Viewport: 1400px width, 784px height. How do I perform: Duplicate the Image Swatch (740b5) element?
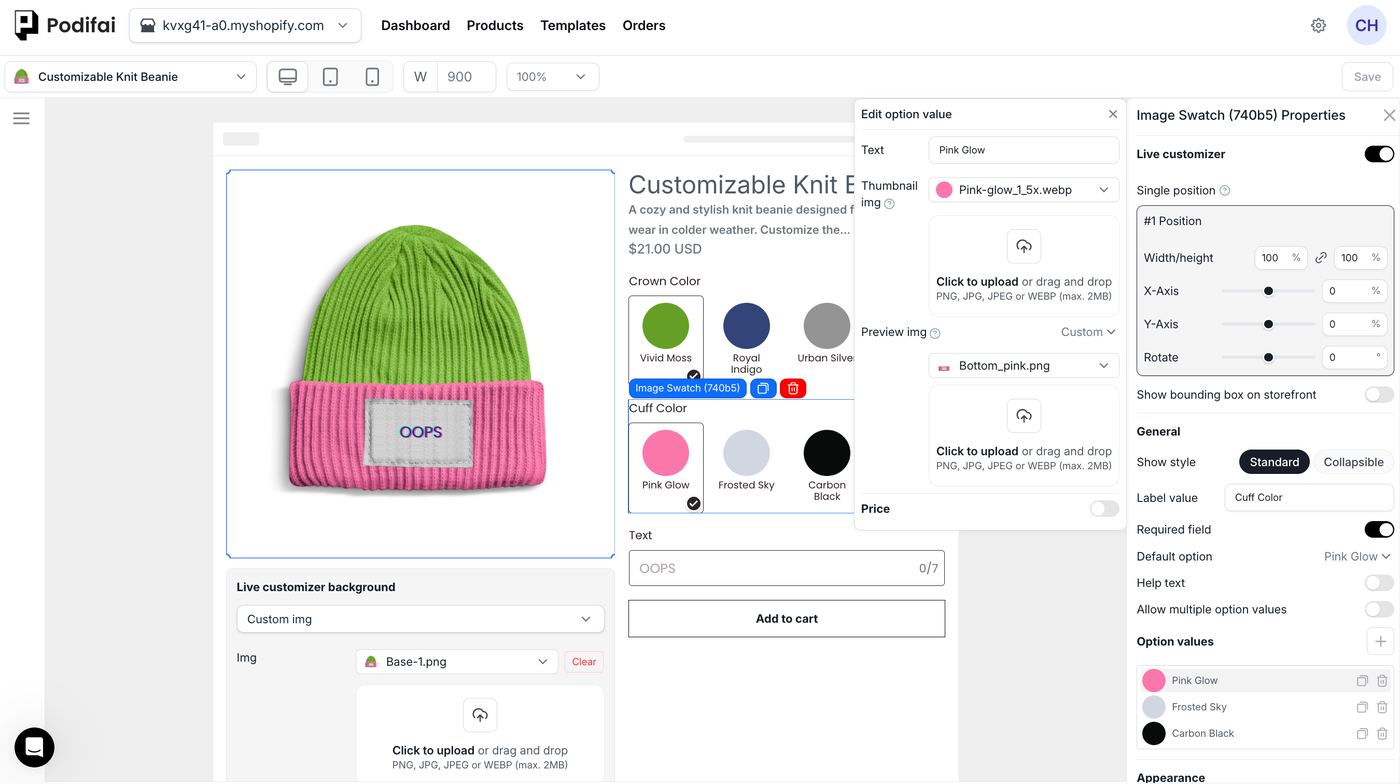(x=763, y=388)
